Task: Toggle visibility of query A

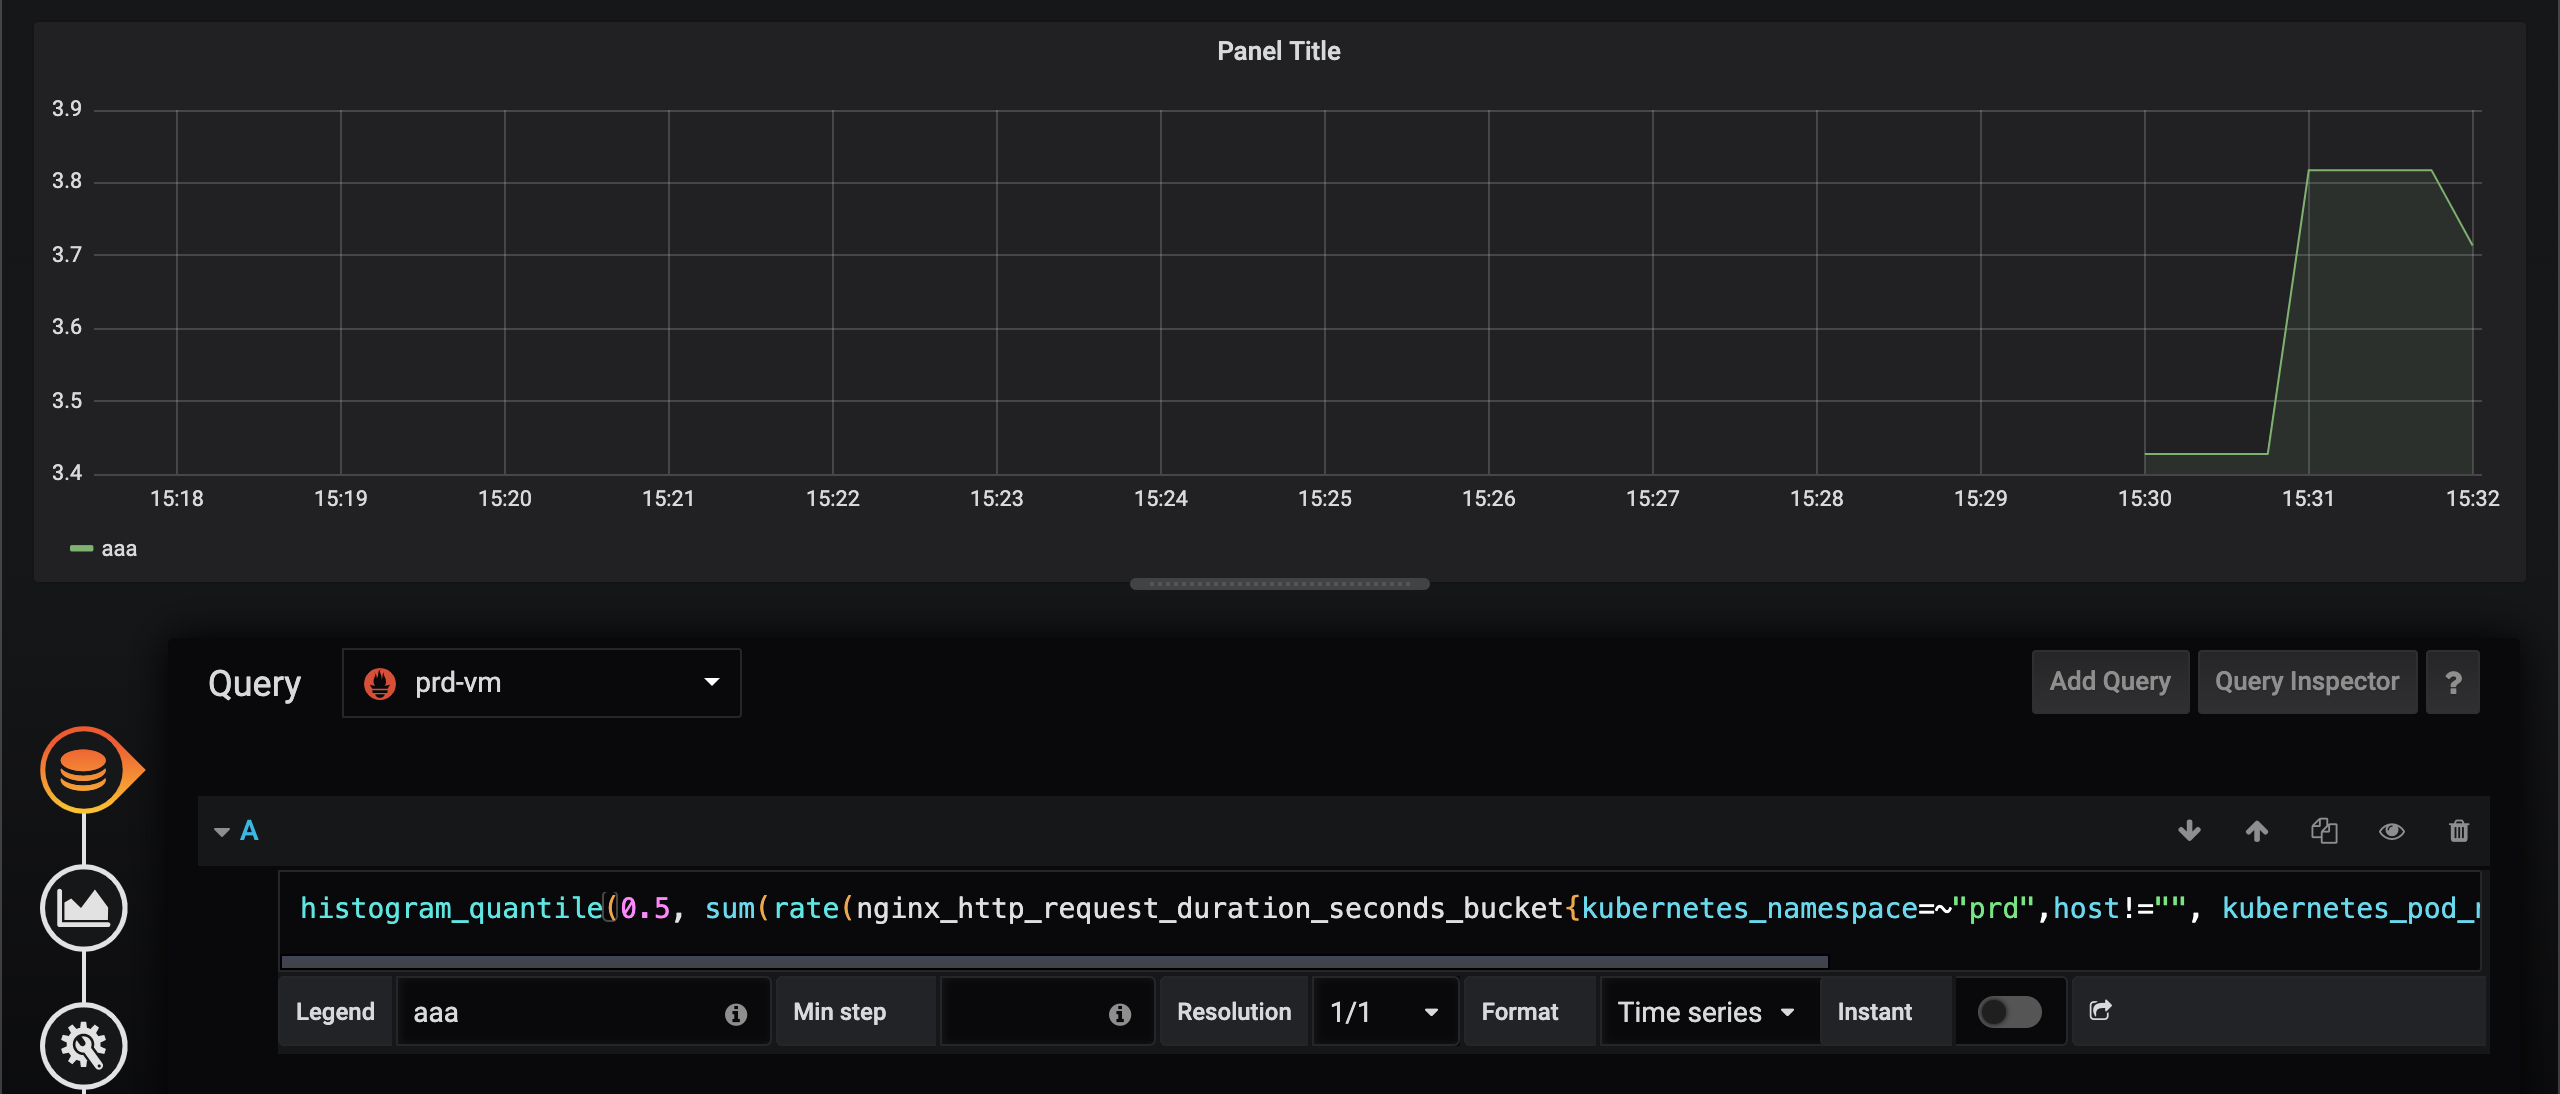Action: click(x=2392, y=831)
